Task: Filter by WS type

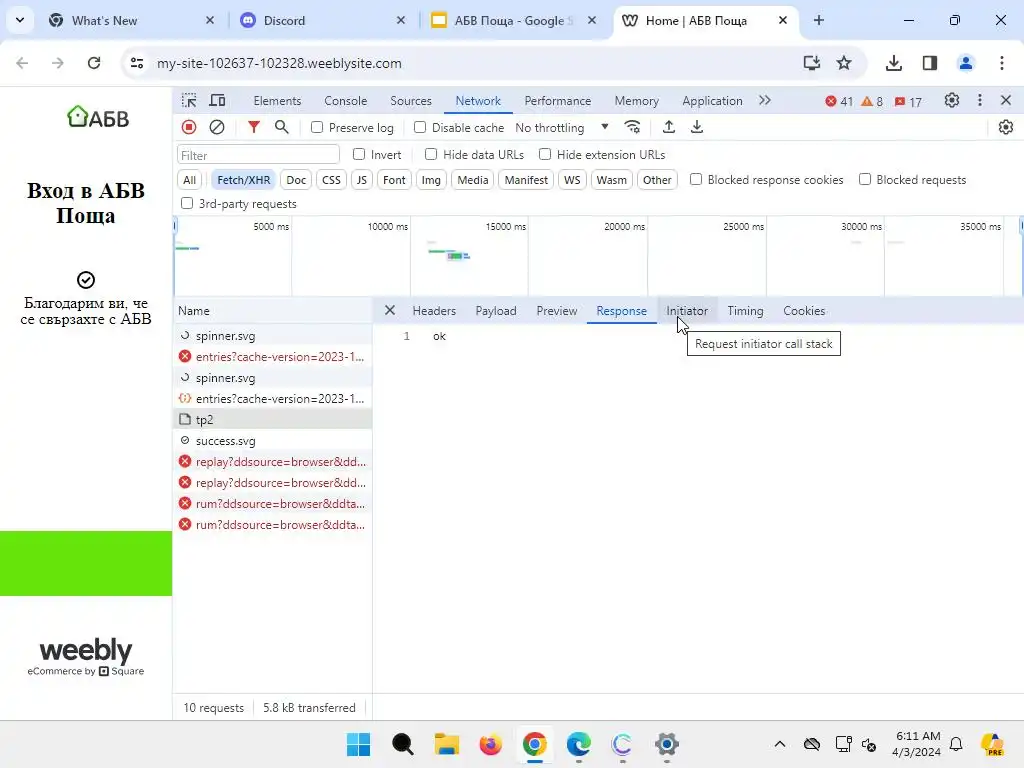Action: pos(572,180)
